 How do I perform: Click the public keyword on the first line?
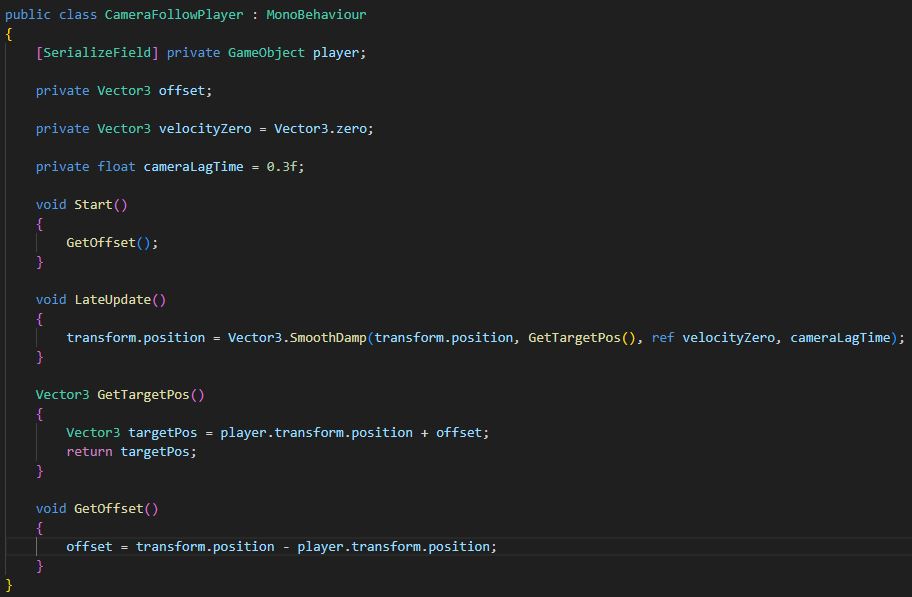28,15
